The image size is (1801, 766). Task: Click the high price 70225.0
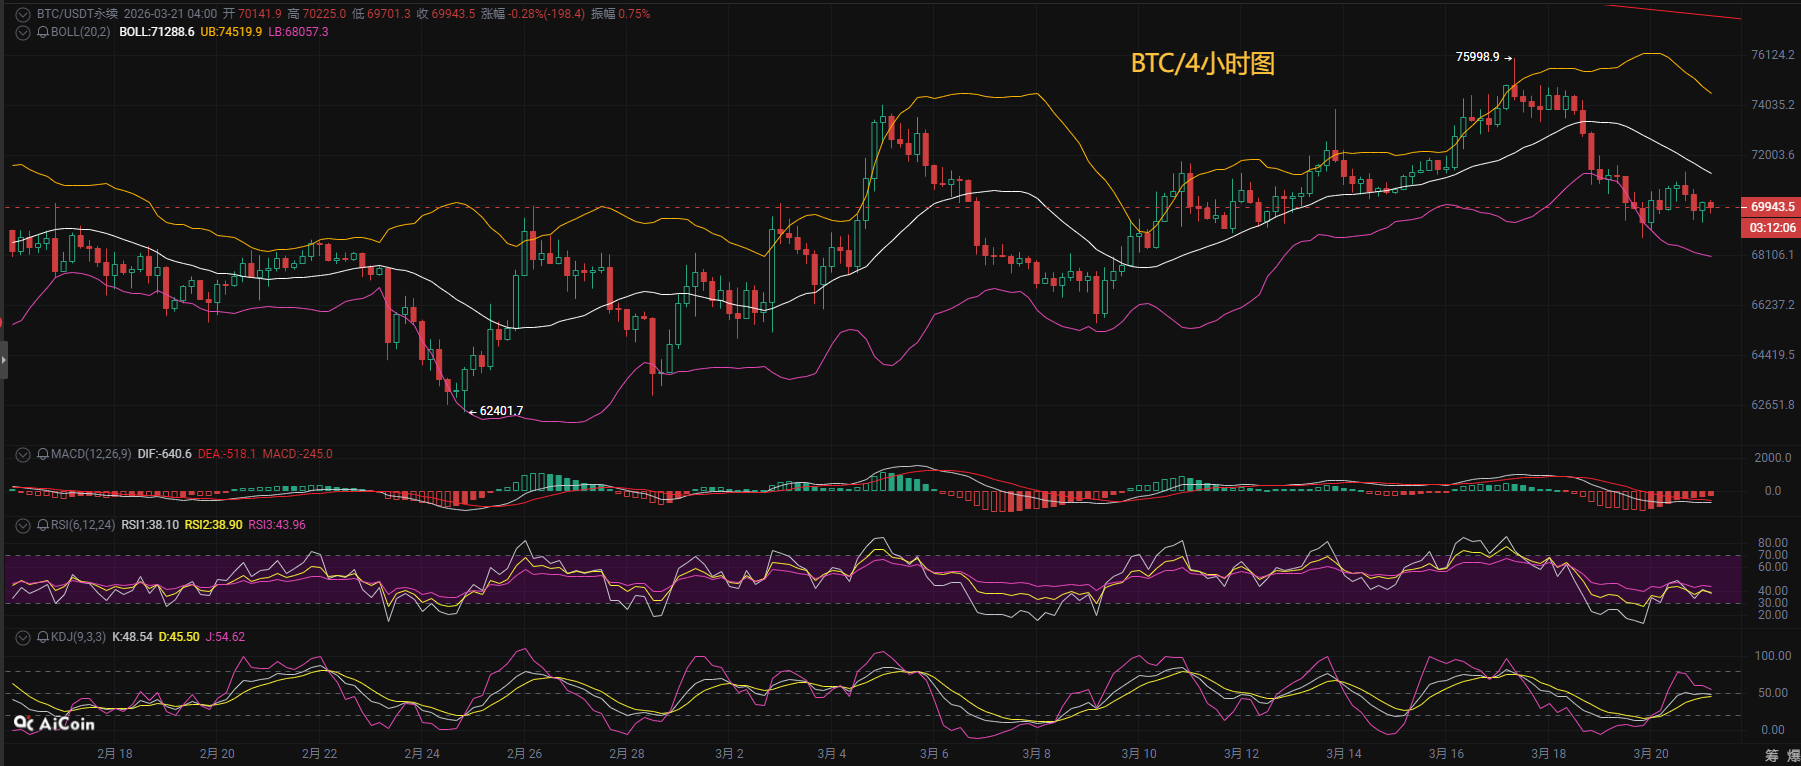(324, 14)
